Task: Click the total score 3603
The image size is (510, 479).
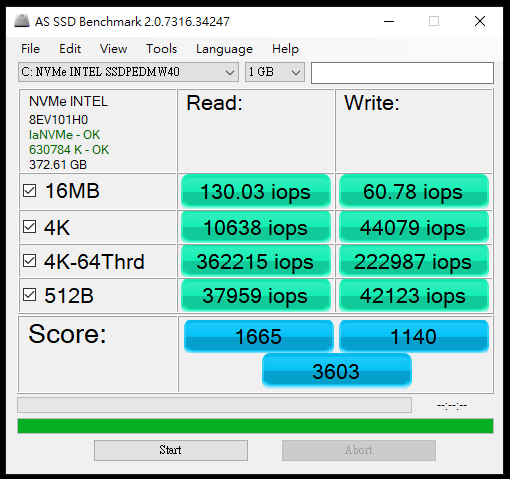Action: (x=337, y=371)
